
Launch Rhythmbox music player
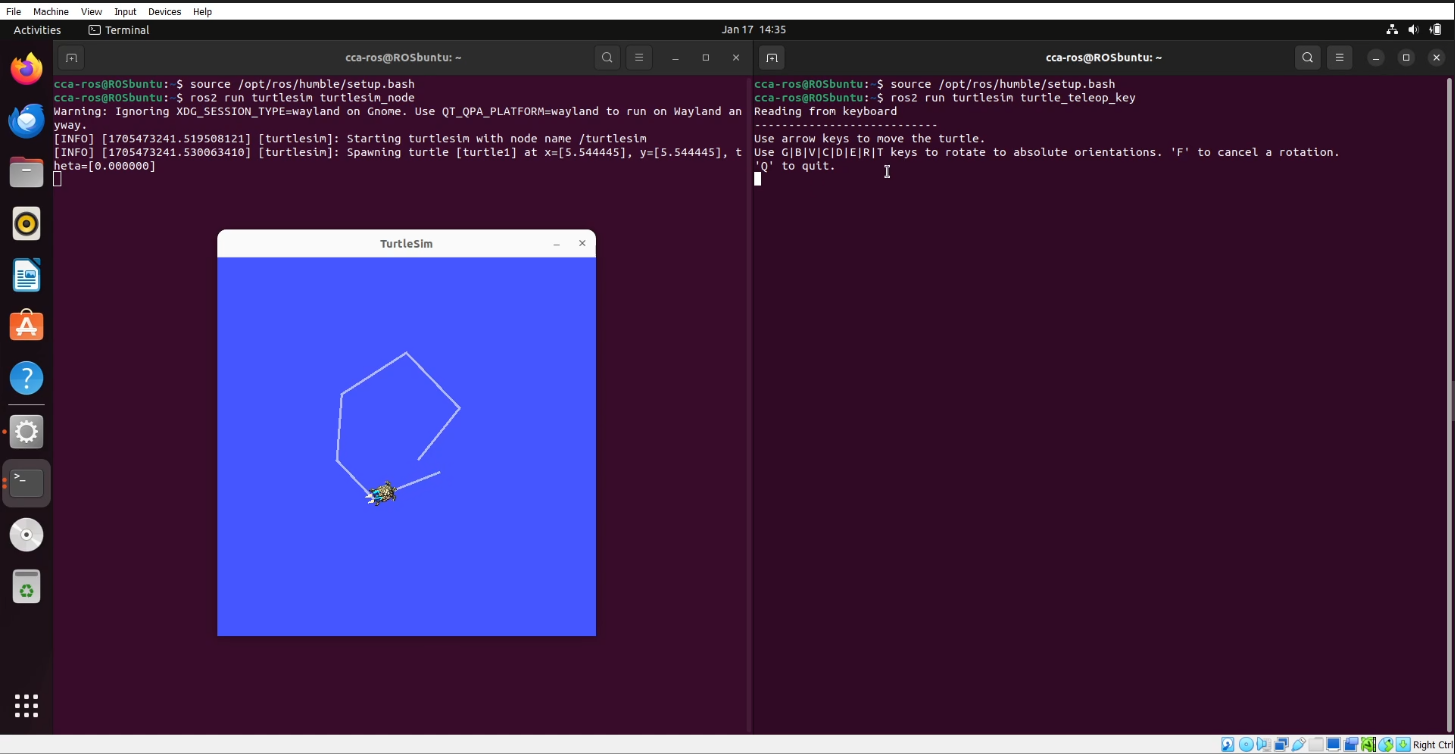pyautogui.click(x=27, y=224)
